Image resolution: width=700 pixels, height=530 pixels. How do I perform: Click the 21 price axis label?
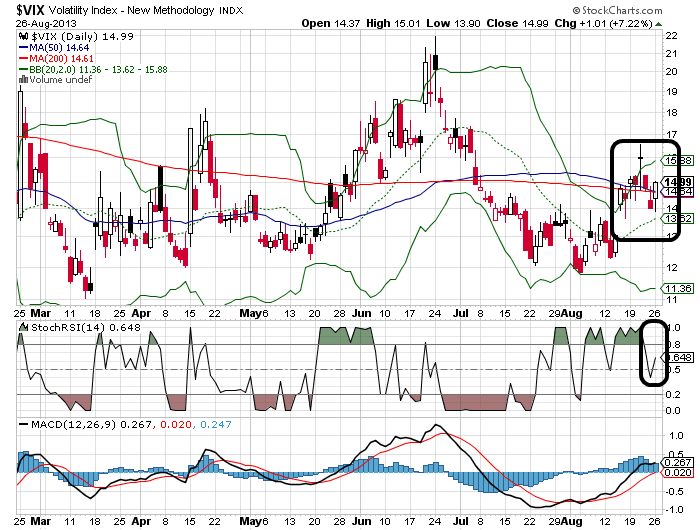point(671,54)
